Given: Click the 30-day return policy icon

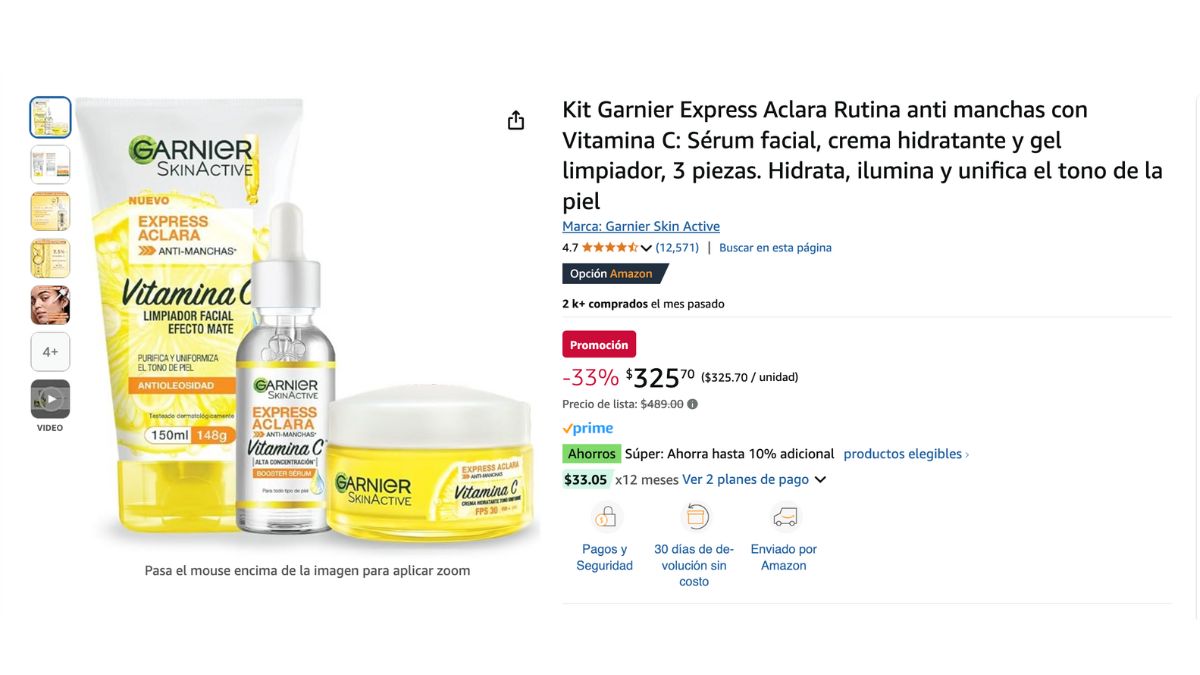Looking at the screenshot, I should (695, 517).
